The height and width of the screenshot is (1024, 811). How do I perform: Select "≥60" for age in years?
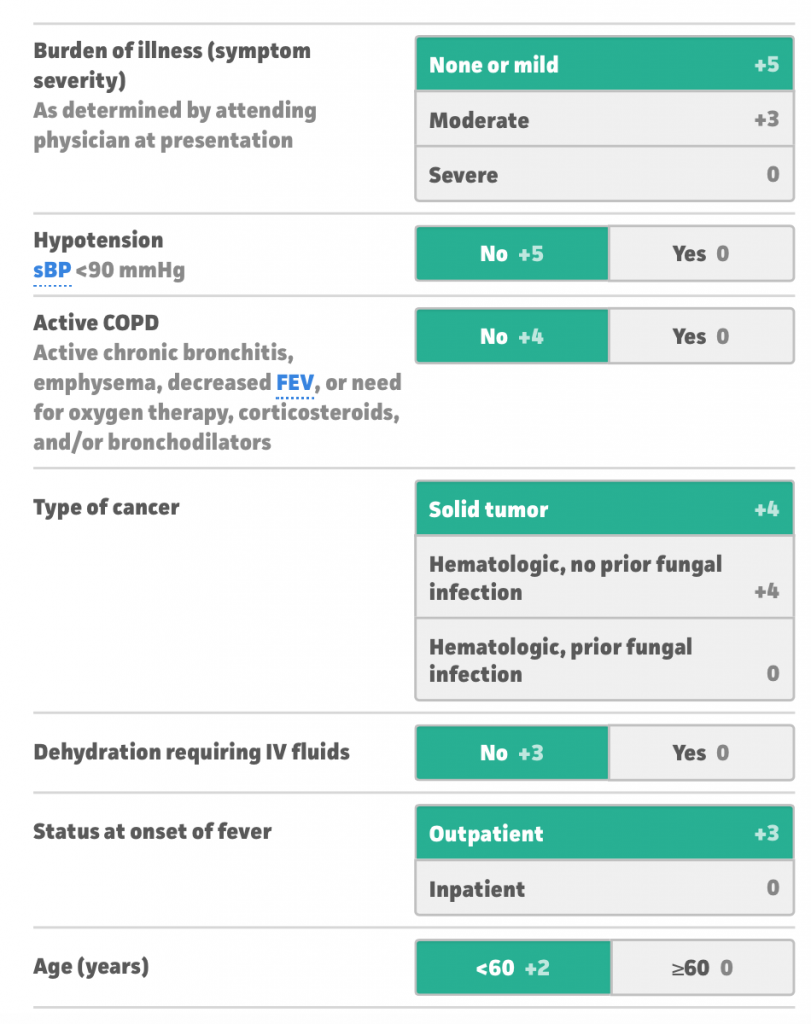pyautogui.click(x=701, y=967)
